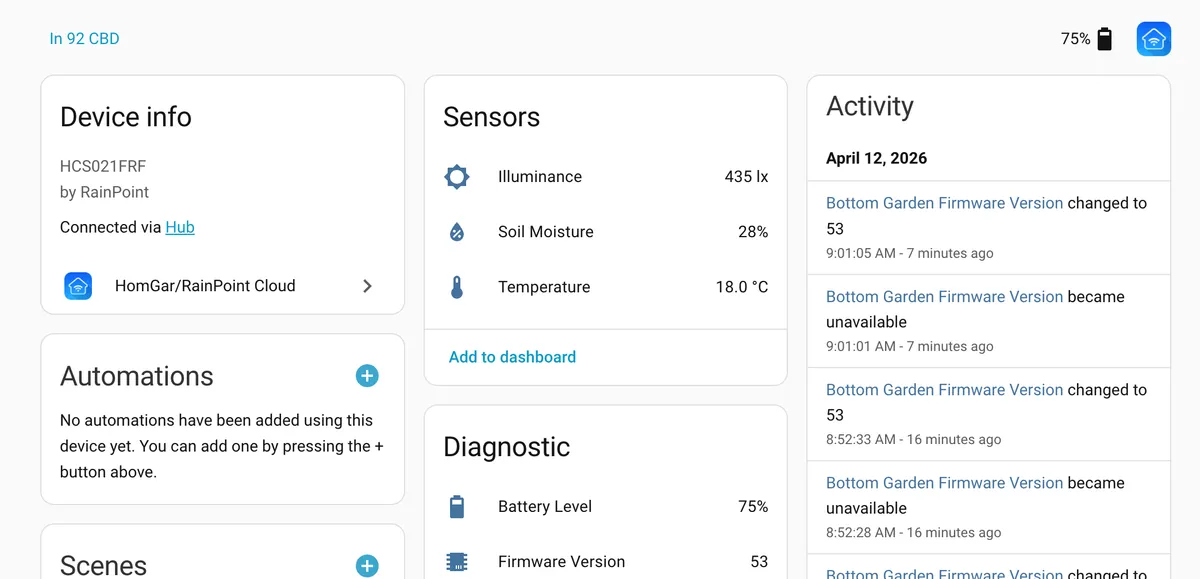Click the "9:01:05 AM - 7 minutes ago" timestamp
The width and height of the screenshot is (1200, 579).
(910, 253)
